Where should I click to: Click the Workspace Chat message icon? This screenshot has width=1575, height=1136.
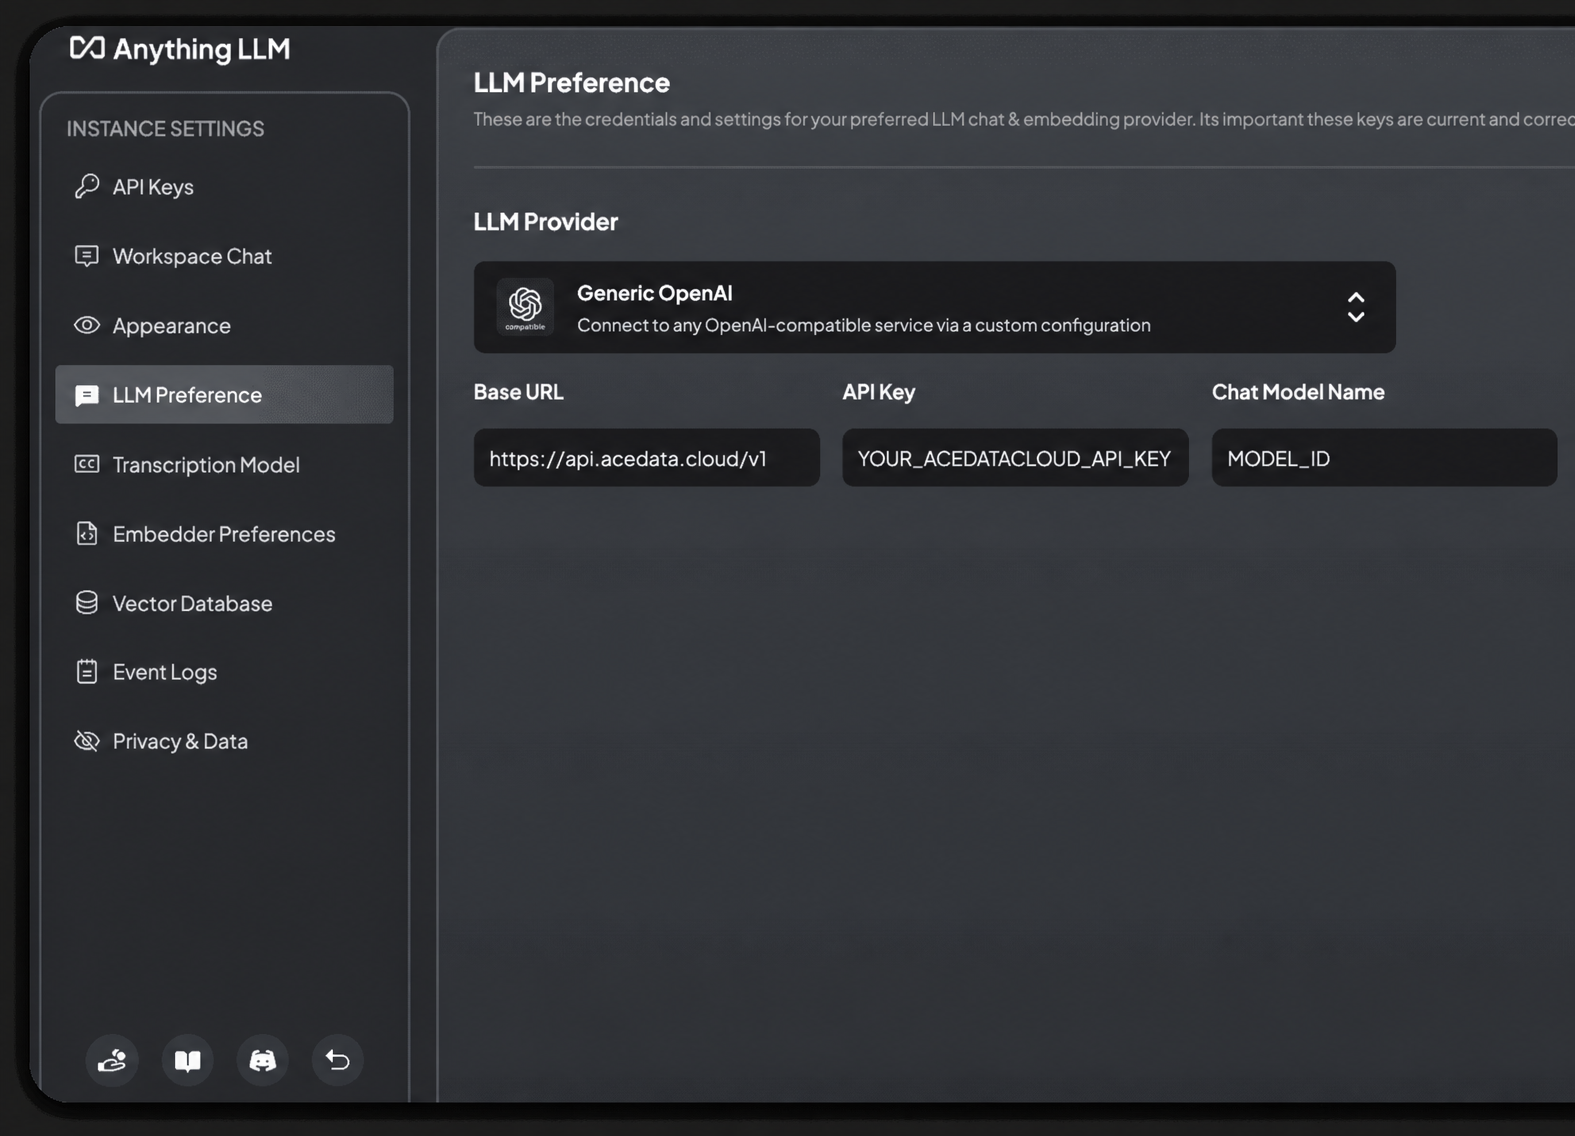coord(87,256)
